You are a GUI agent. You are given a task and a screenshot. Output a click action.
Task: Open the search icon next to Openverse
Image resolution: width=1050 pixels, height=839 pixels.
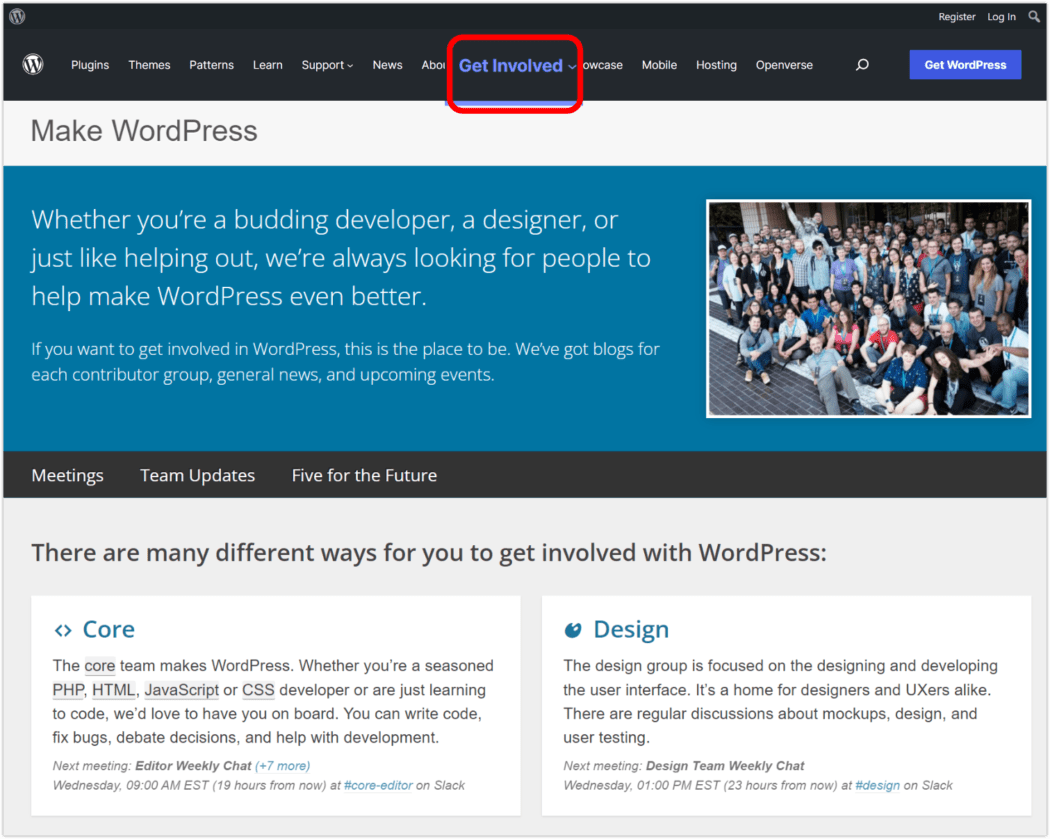tap(862, 64)
